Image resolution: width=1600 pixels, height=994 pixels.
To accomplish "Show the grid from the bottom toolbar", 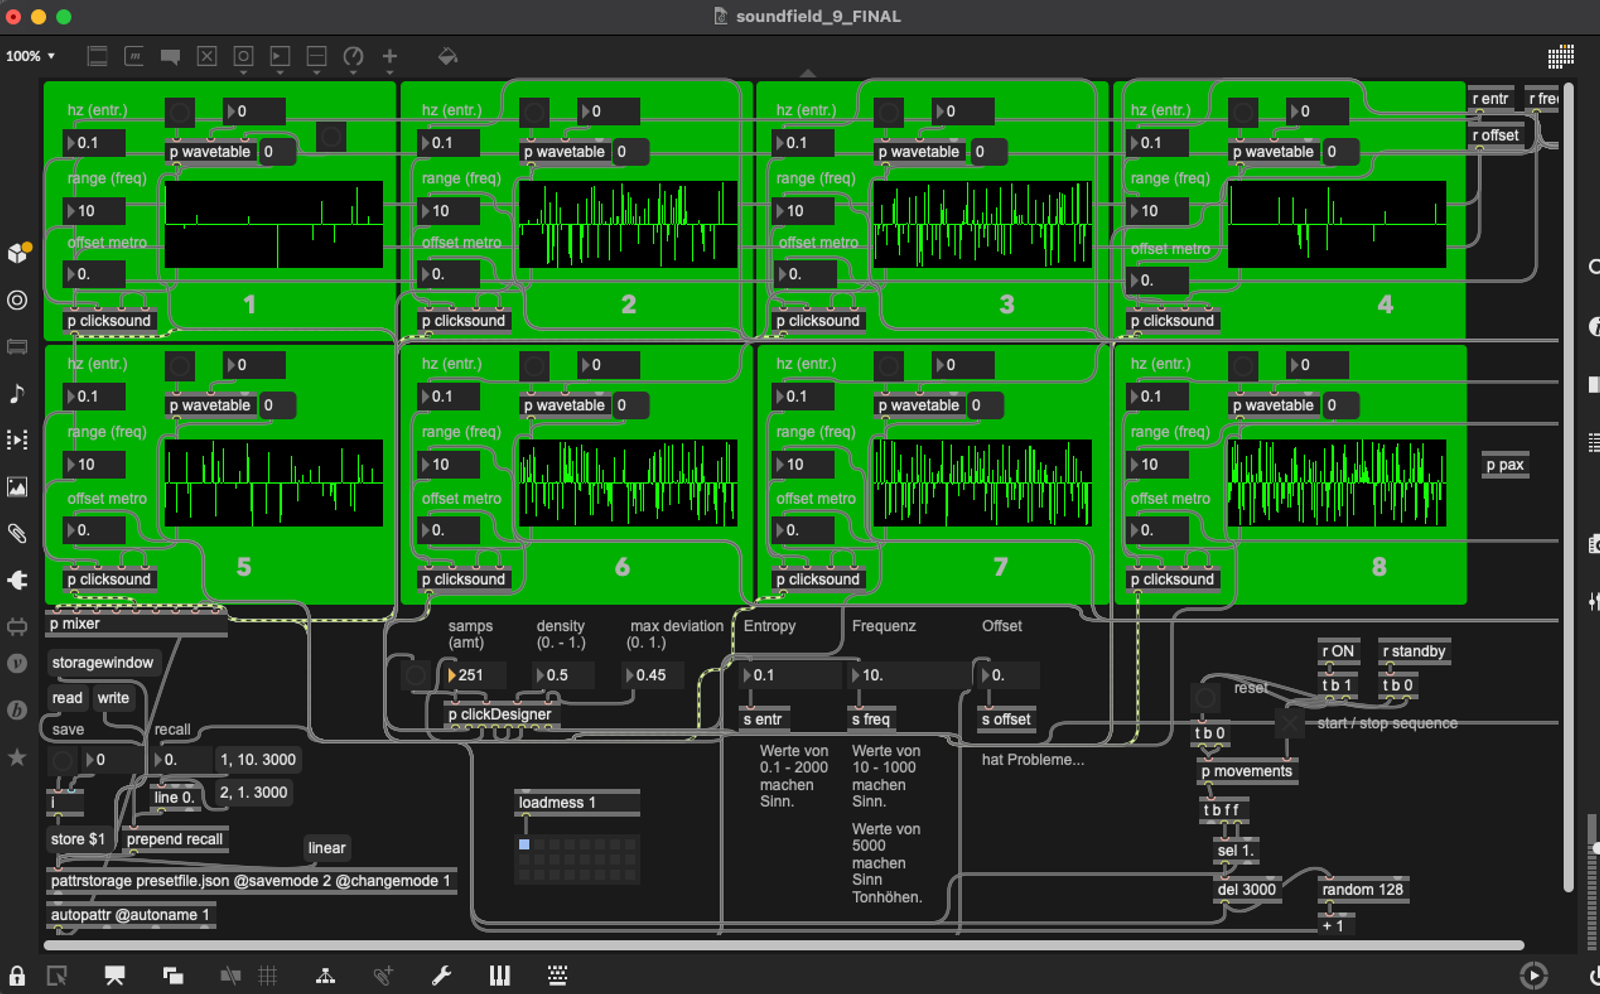I will pos(268,976).
